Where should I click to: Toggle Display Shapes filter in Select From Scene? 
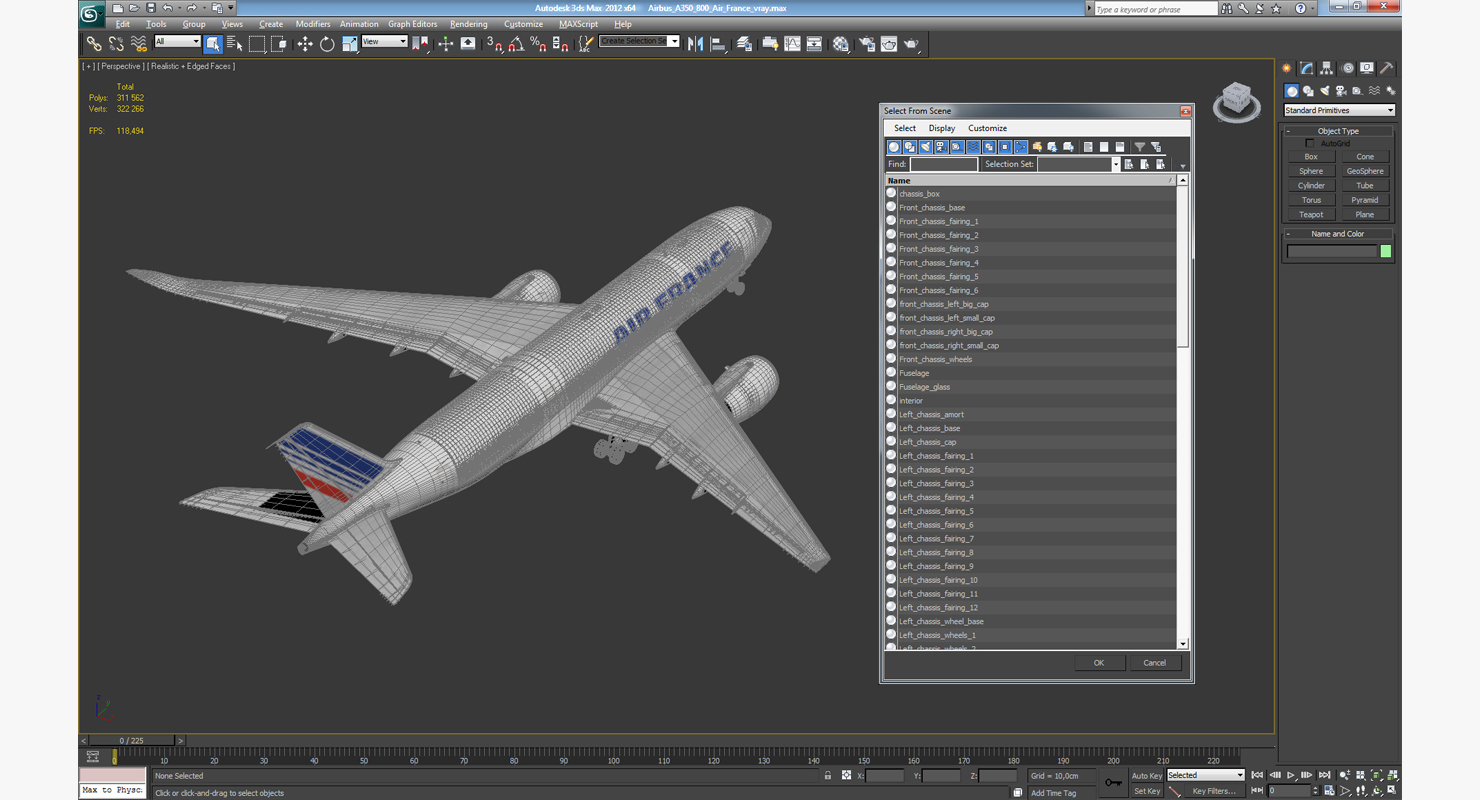click(x=910, y=147)
